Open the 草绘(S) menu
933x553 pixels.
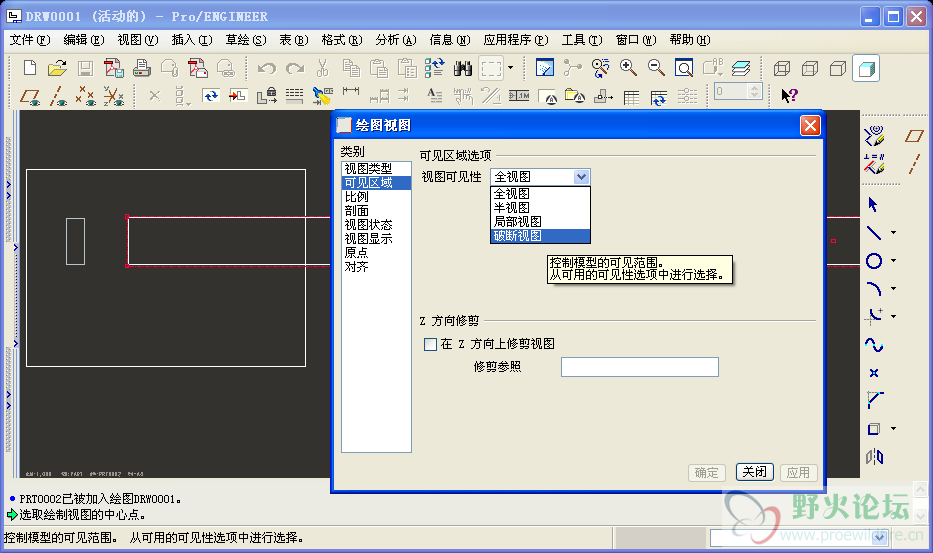pyautogui.click(x=246, y=40)
